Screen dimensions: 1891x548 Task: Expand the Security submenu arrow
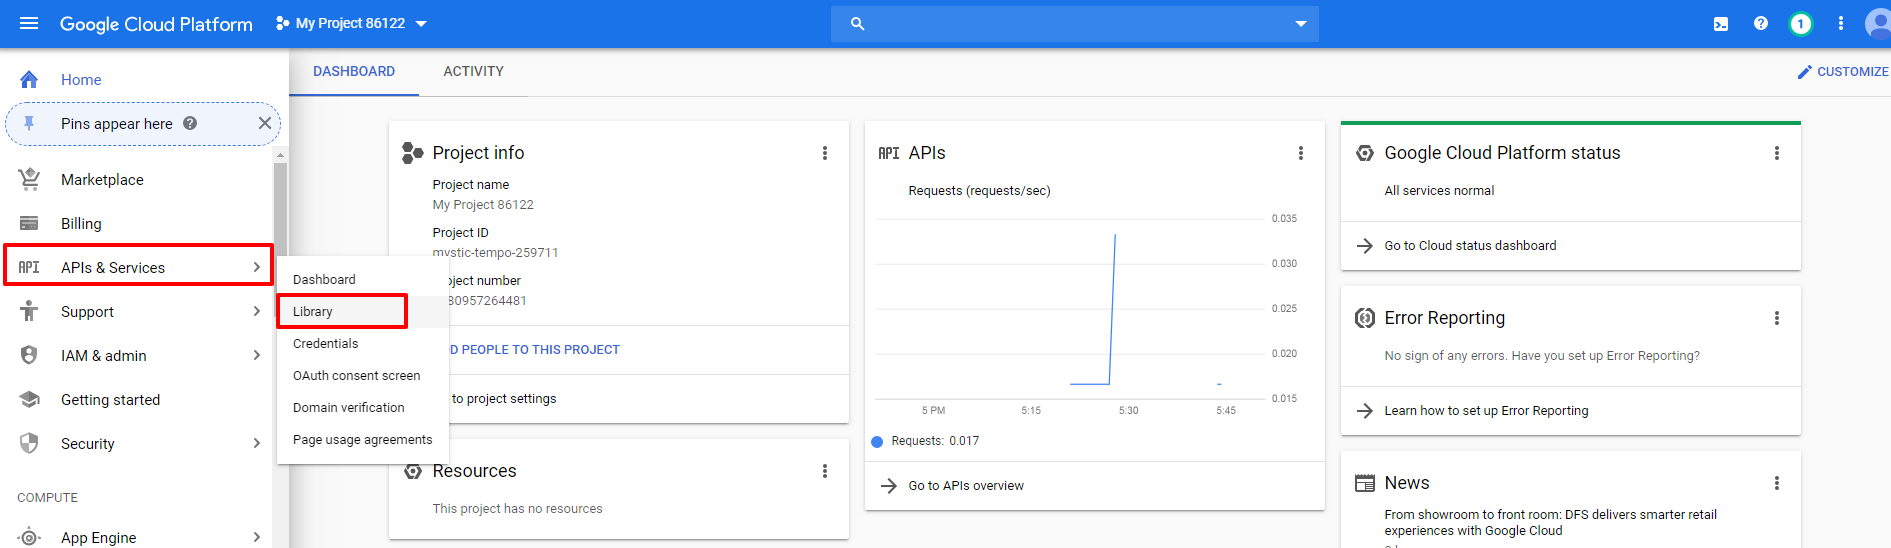coord(256,444)
